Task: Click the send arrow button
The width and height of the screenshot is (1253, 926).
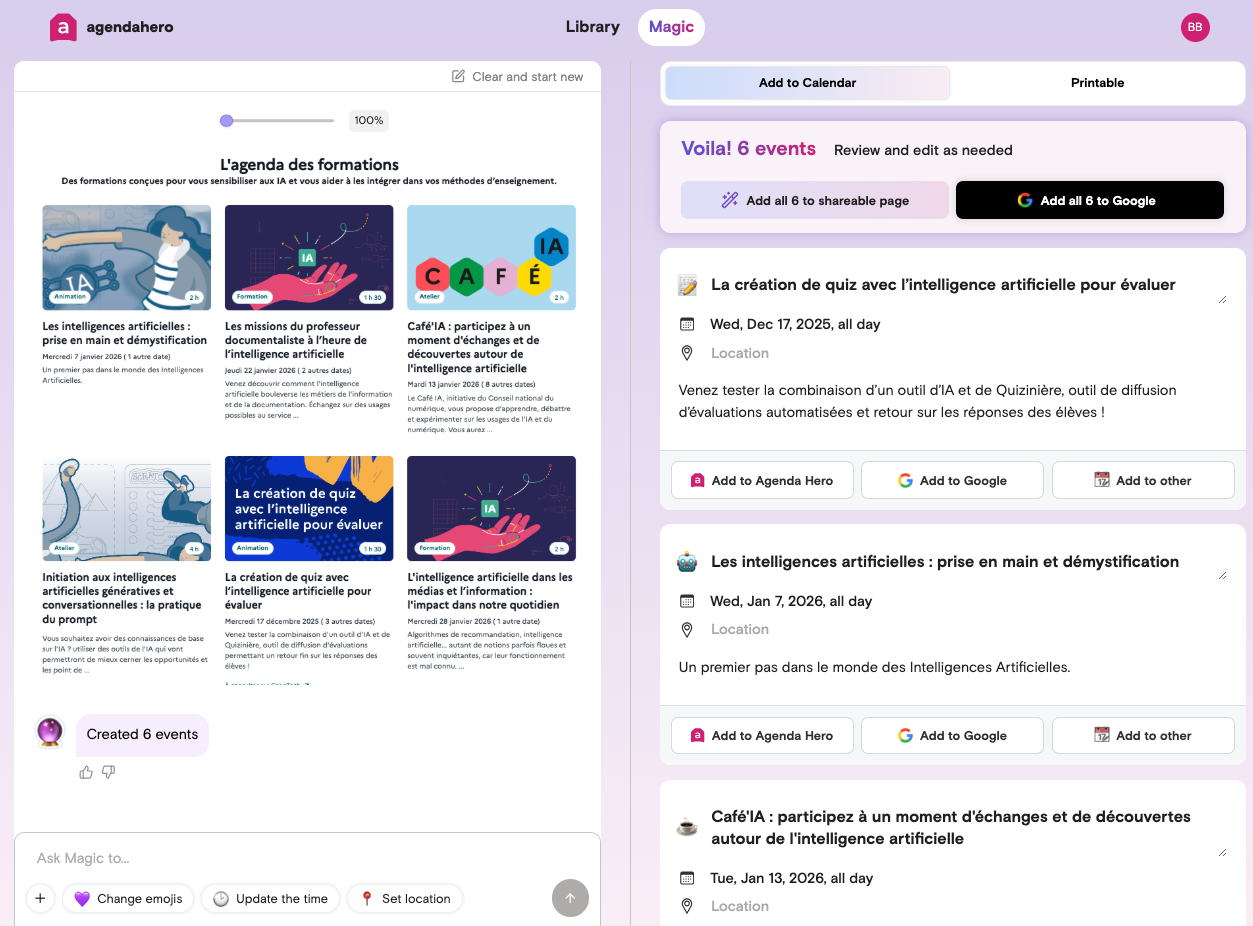Action: tap(570, 898)
